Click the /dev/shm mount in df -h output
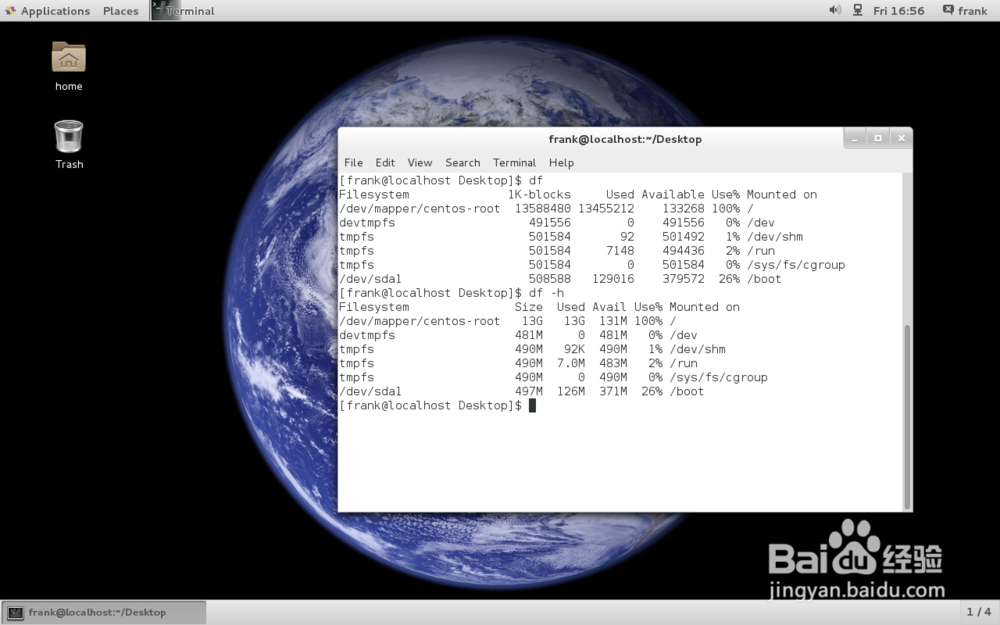This screenshot has width=1000, height=625. click(x=698, y=349)
